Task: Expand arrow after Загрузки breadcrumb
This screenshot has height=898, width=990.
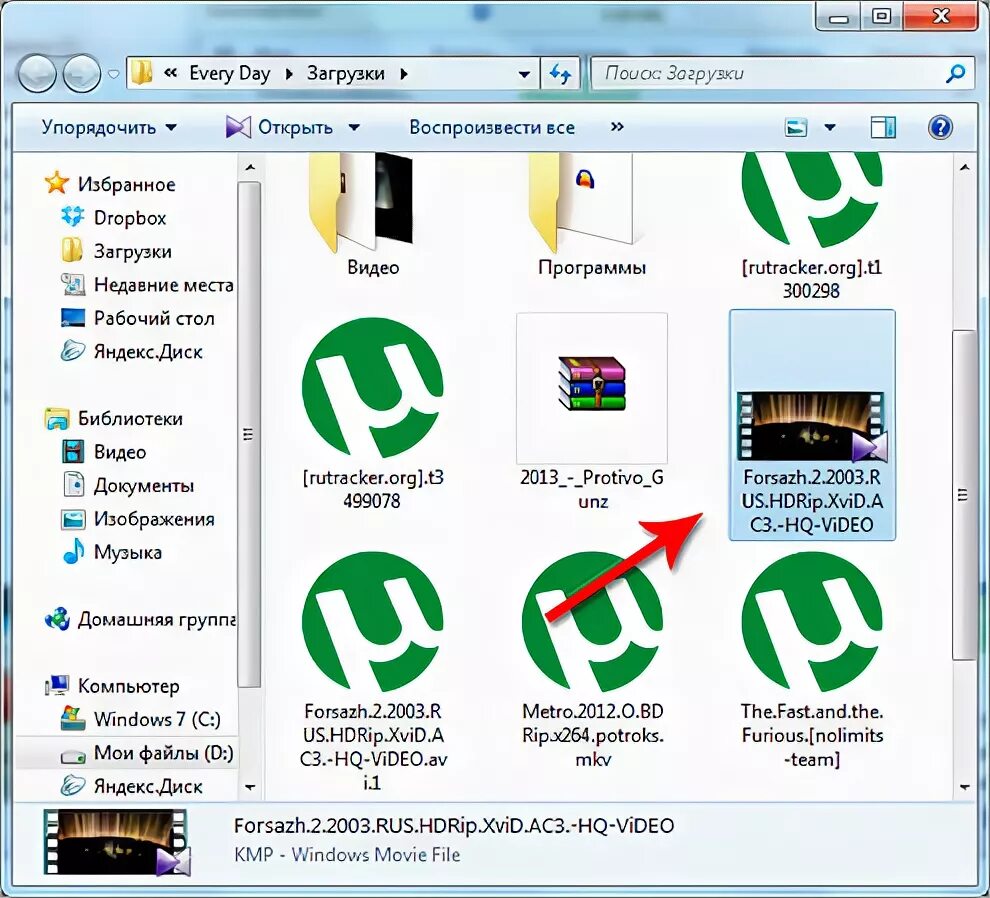Action: click(x=404, y=74)
